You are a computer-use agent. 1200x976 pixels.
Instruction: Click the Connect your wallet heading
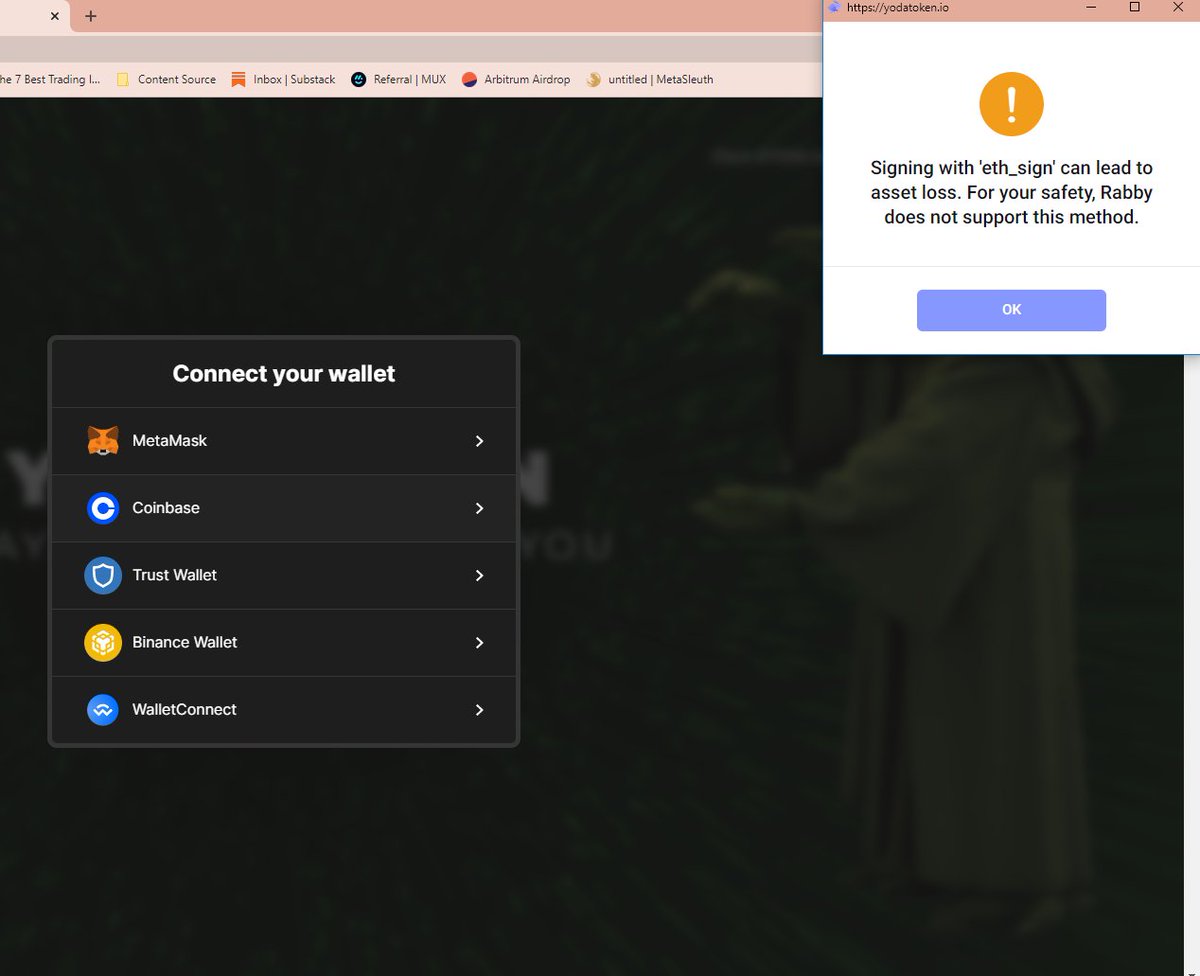coord(284,374)
